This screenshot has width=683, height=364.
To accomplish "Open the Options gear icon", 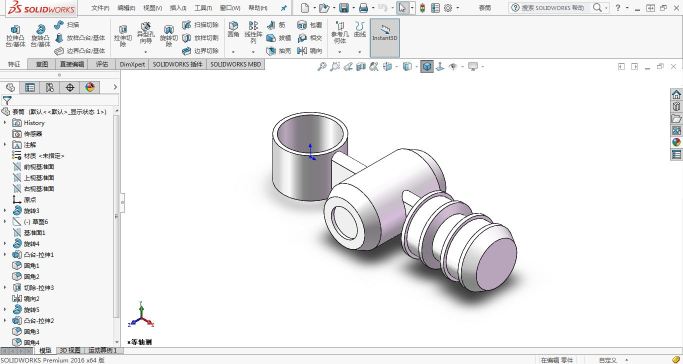I will click(448, 7).
